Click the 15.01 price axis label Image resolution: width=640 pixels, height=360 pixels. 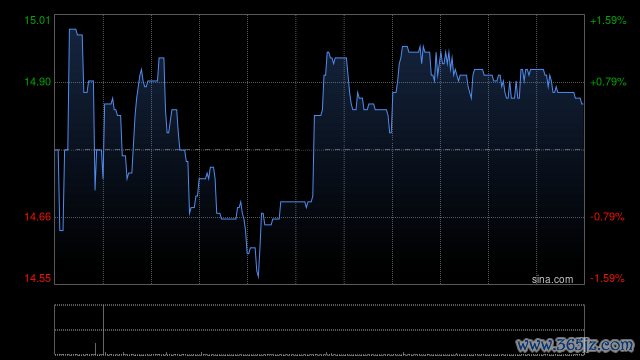38,20
